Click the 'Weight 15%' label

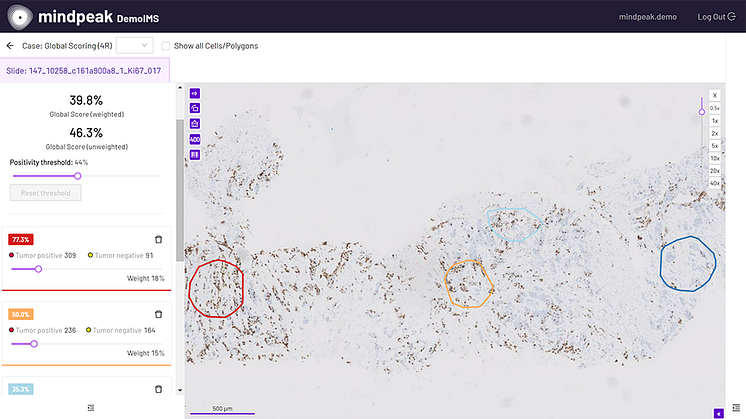(146, 353)
